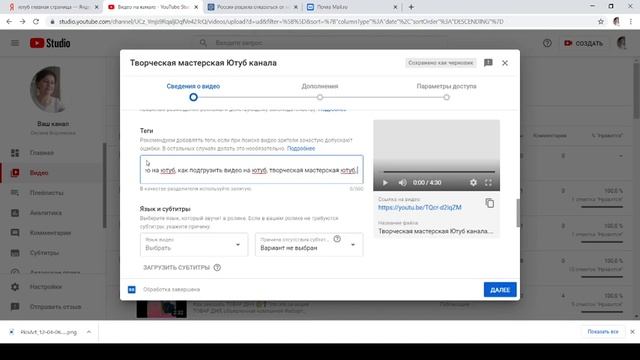Go forward with the browser forward arrow

pos(22,22)
